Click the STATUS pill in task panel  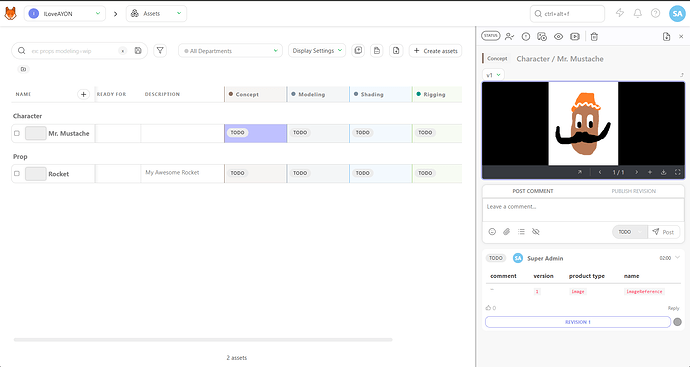pyautogui.click(x=491, y=36)
